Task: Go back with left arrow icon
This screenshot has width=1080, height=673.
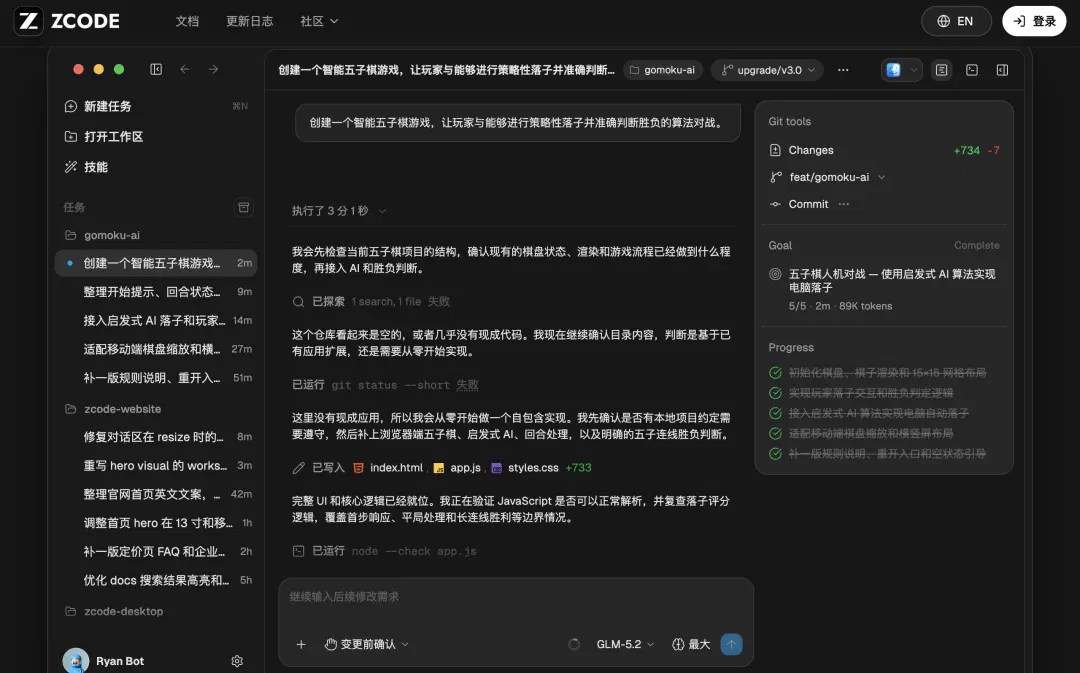Action: pos(185,69)
